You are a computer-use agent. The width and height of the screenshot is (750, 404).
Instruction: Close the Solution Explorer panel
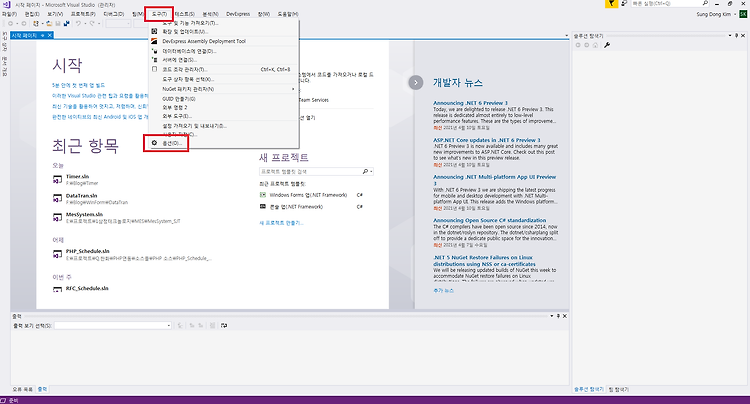click(x=744, y=35)
